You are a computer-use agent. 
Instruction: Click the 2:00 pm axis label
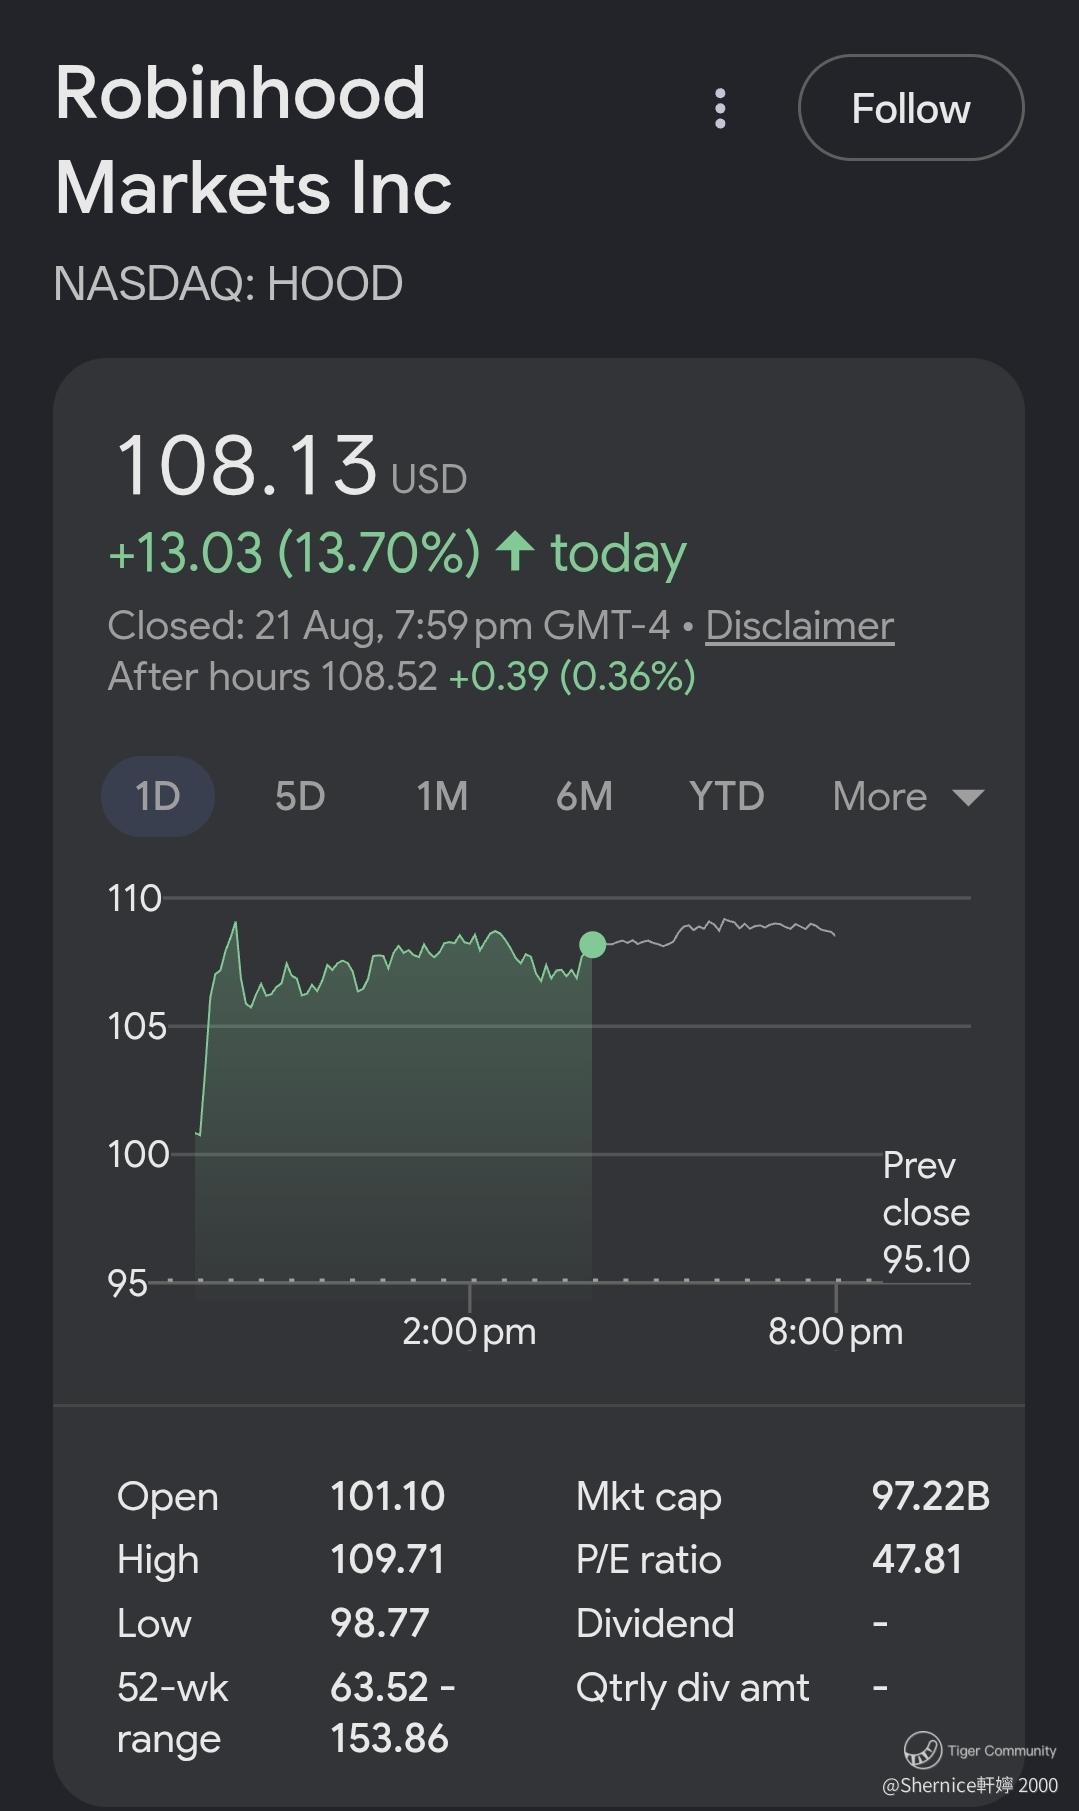469,1332
